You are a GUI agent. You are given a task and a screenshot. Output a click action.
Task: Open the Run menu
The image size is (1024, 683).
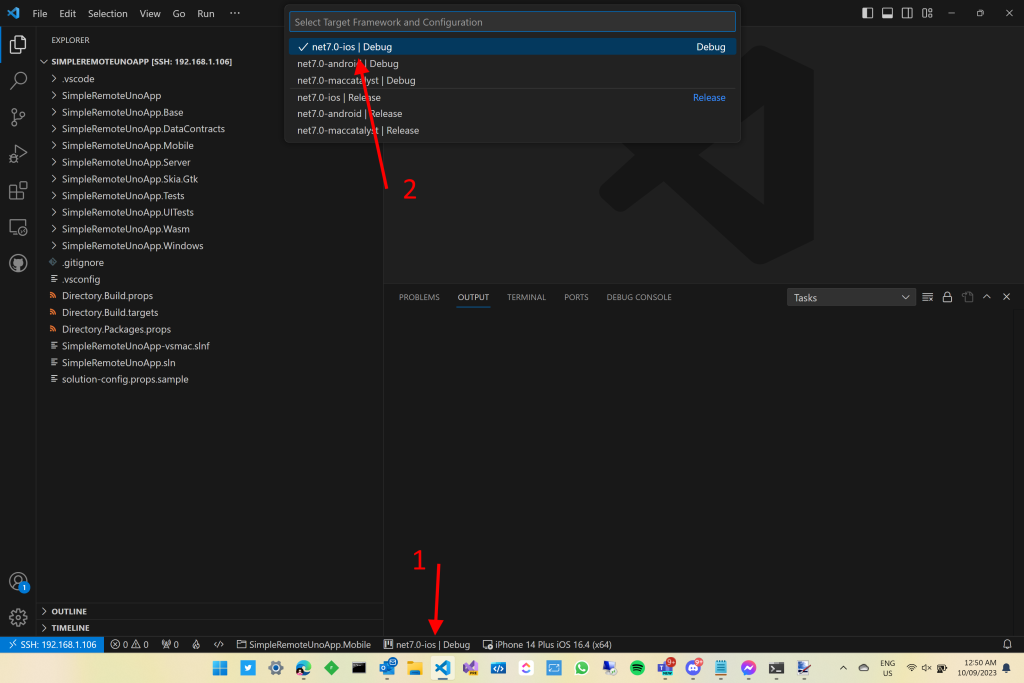point(205,13)
